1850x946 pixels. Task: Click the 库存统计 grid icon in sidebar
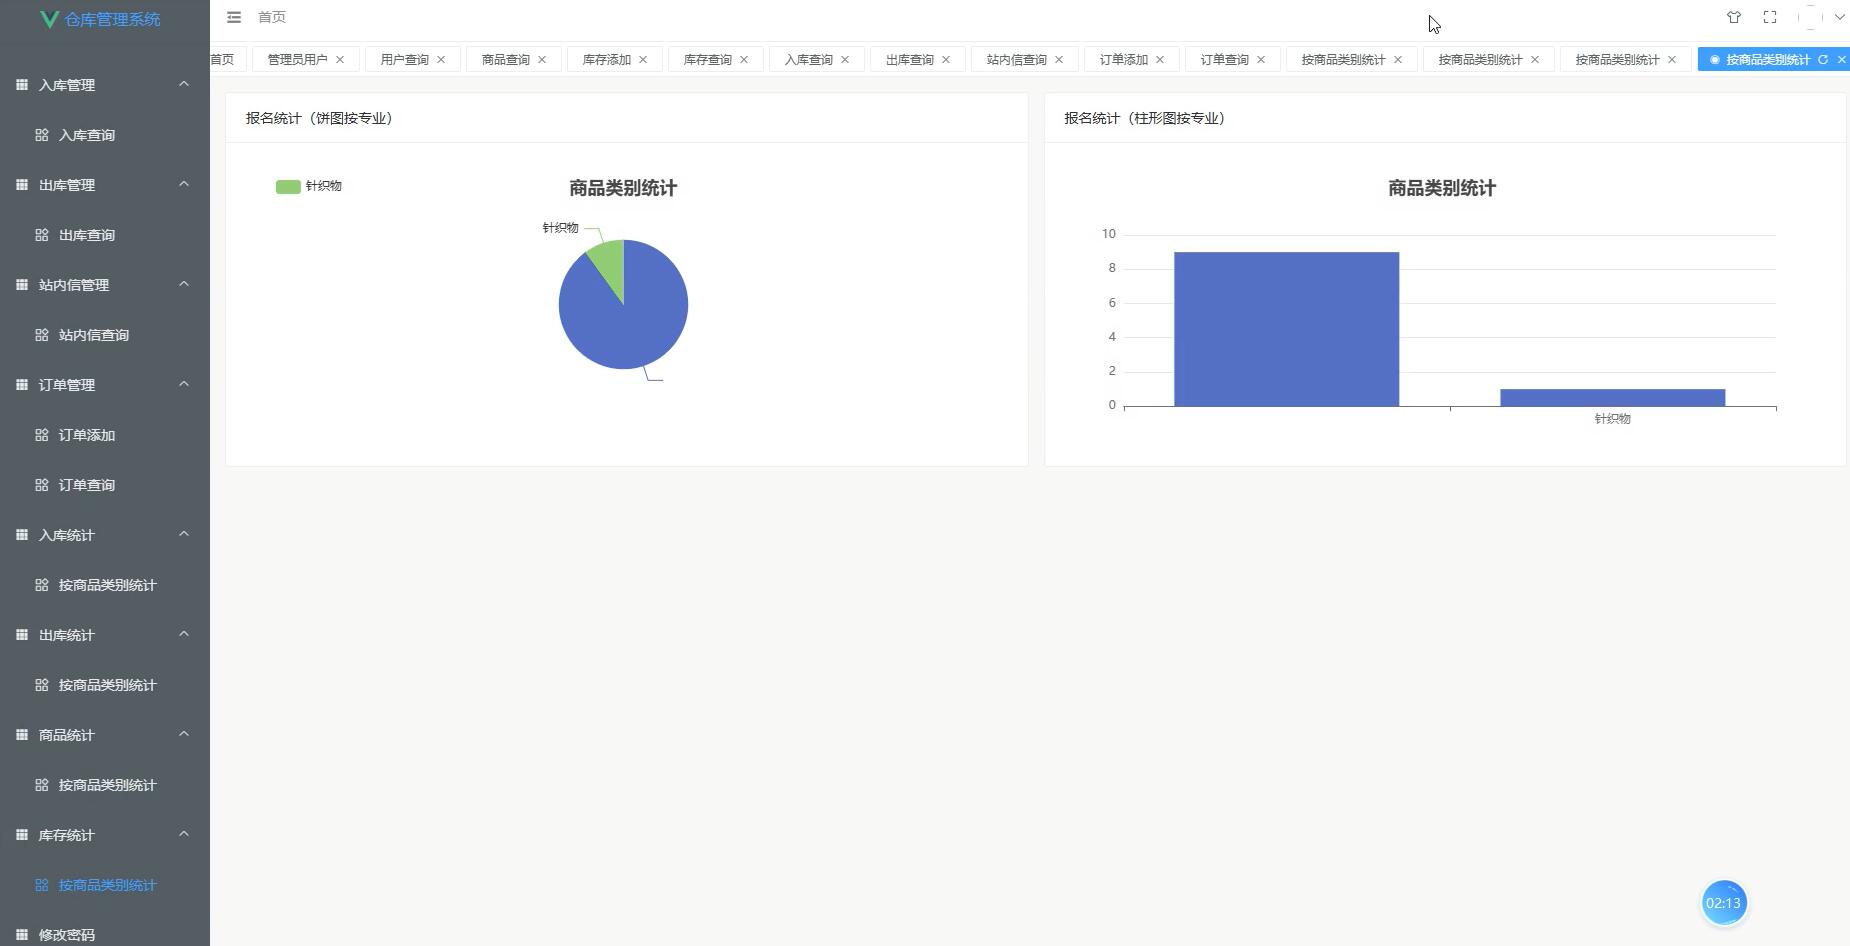22,834
